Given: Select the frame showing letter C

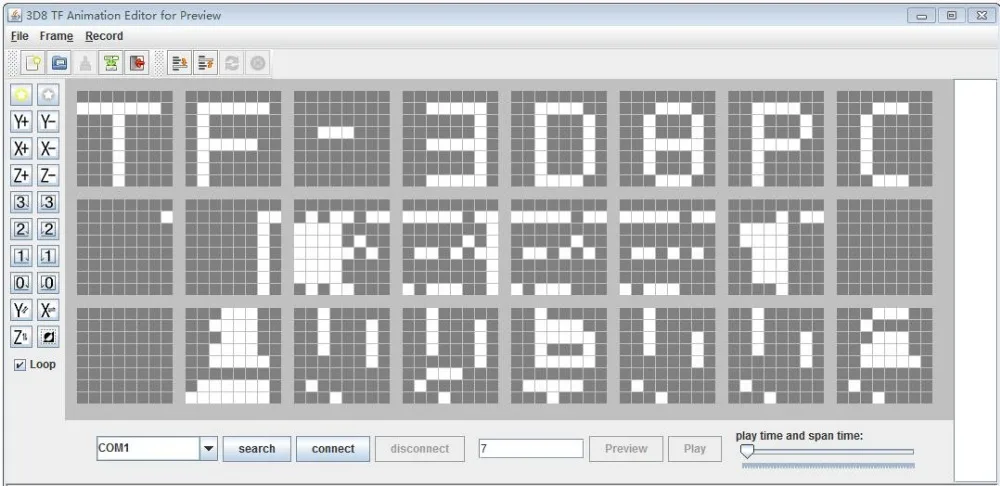Looking at the screenshot, I should (885, 138).
